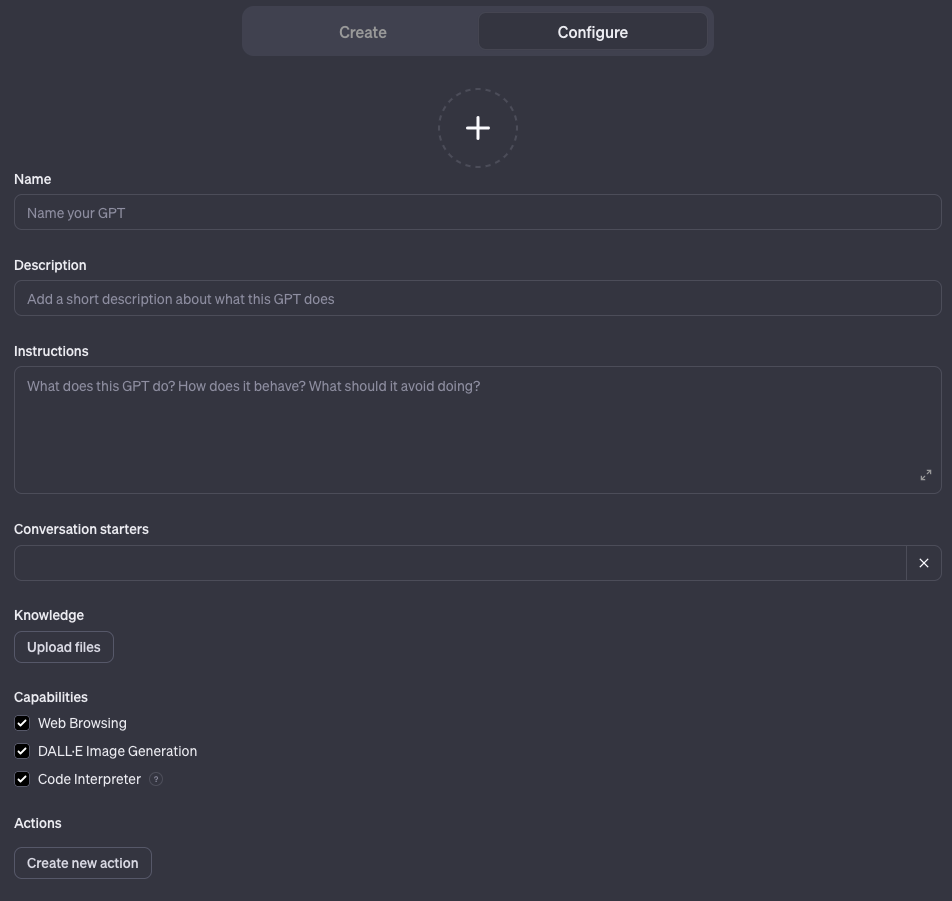Click into the Description input field
The height and width of the screenshot is (901, 952).
coord(478,298)
